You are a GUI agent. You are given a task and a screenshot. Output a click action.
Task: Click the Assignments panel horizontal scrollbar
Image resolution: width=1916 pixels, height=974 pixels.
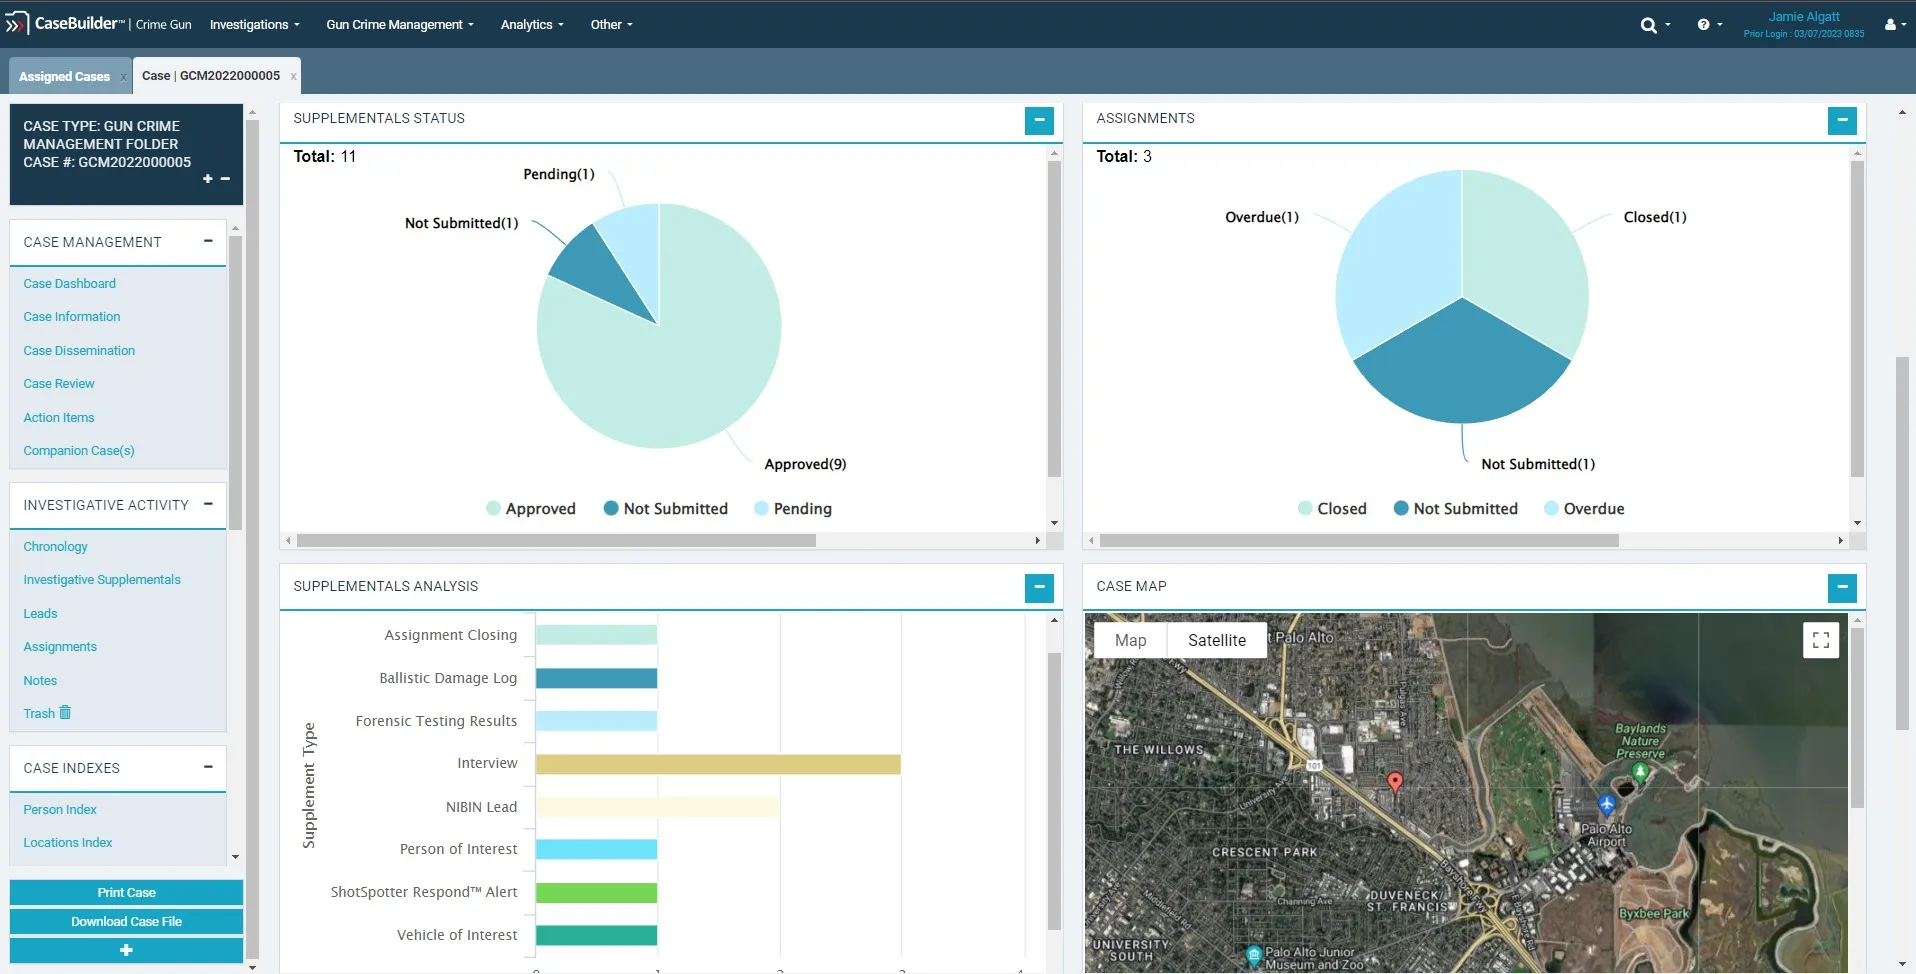[x=1359, y=540]
